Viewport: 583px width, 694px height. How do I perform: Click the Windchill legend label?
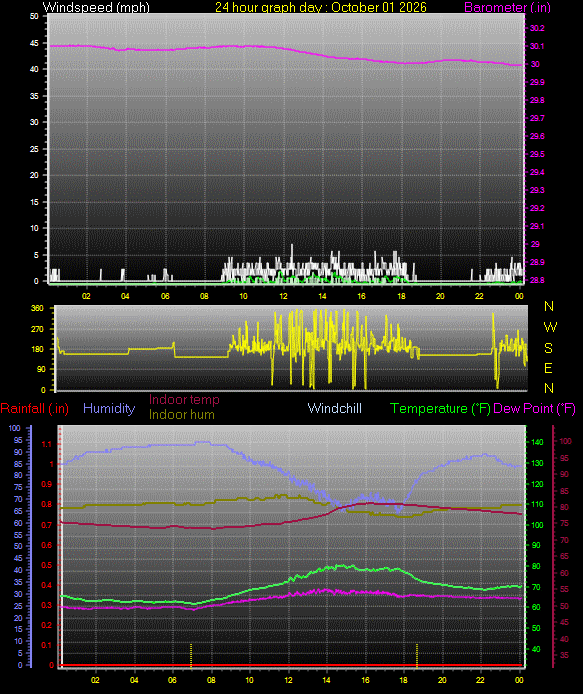pos(335,409)
